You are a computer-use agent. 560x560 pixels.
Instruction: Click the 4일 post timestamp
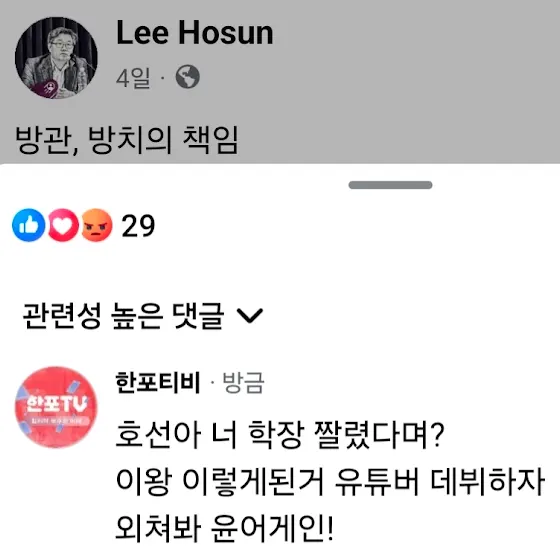click(133, 78)
